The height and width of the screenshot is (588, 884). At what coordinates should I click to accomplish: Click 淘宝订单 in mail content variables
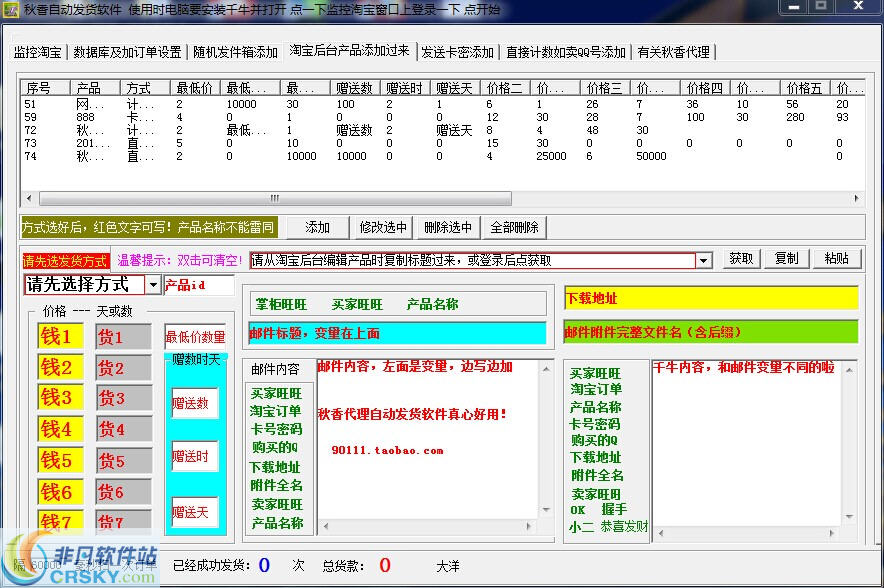click(x=276, y=411)
